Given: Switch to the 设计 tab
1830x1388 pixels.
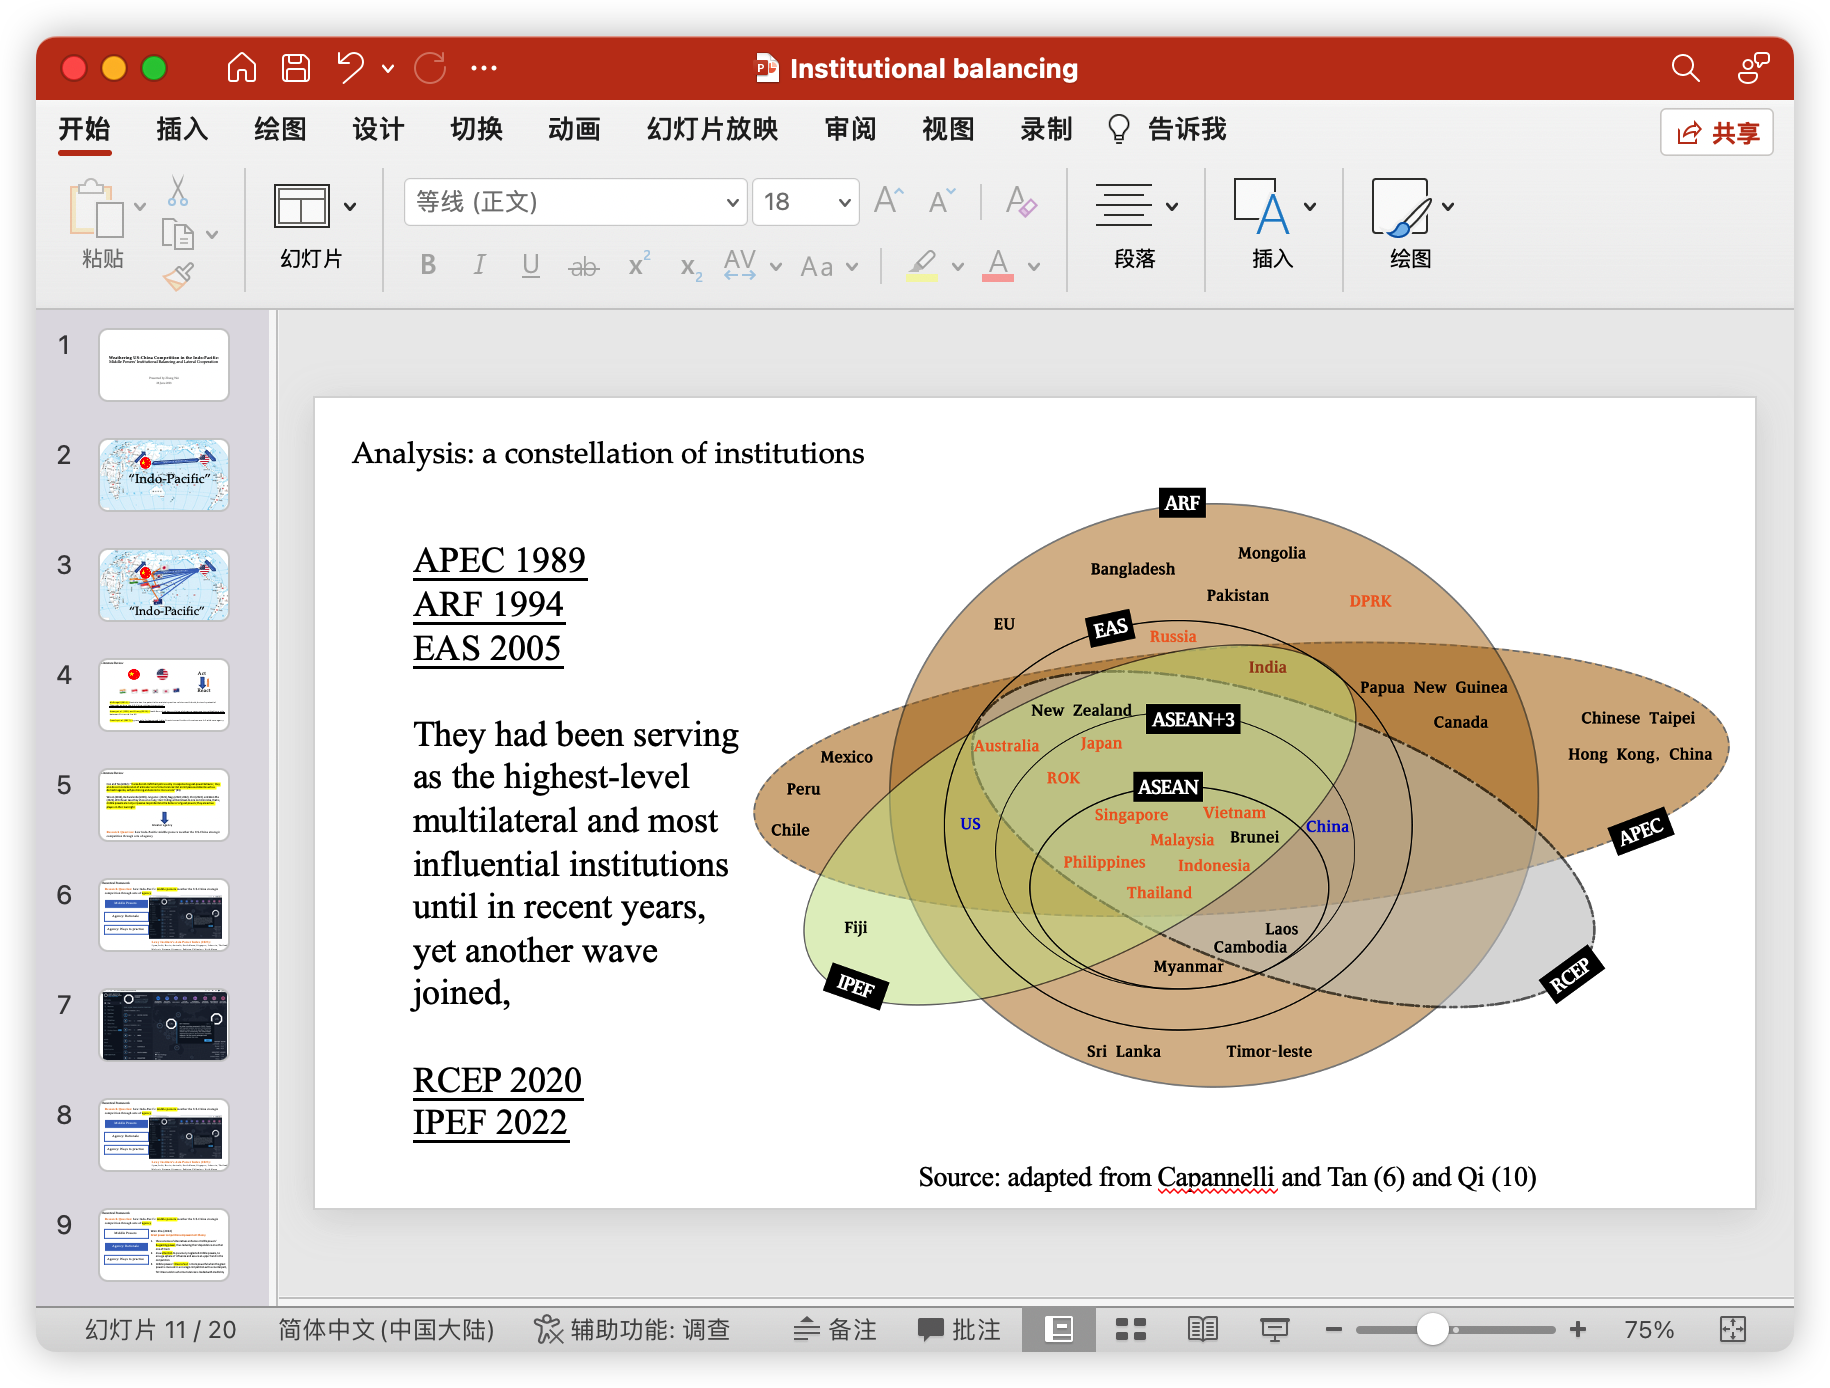Looking at the screenshot, I should click(x=378, y=129).
